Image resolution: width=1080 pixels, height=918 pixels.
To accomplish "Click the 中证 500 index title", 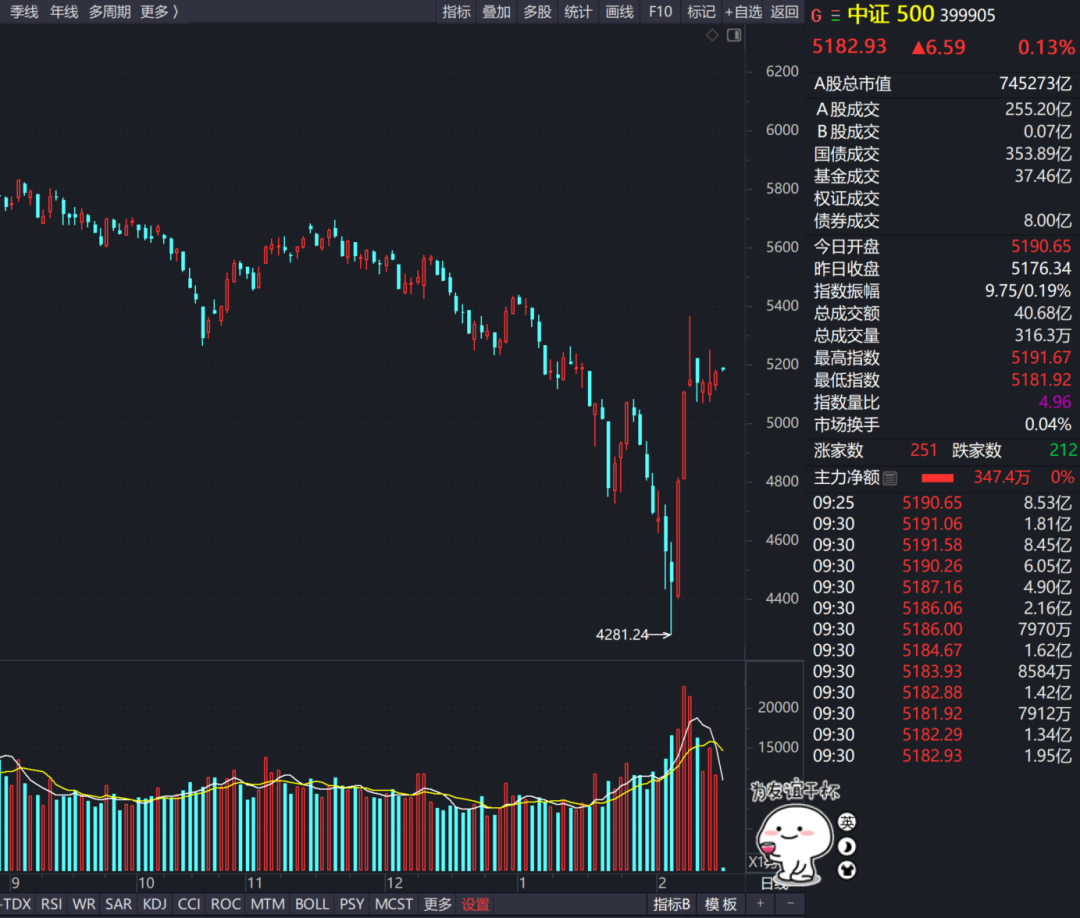I will tap(891, 14).
